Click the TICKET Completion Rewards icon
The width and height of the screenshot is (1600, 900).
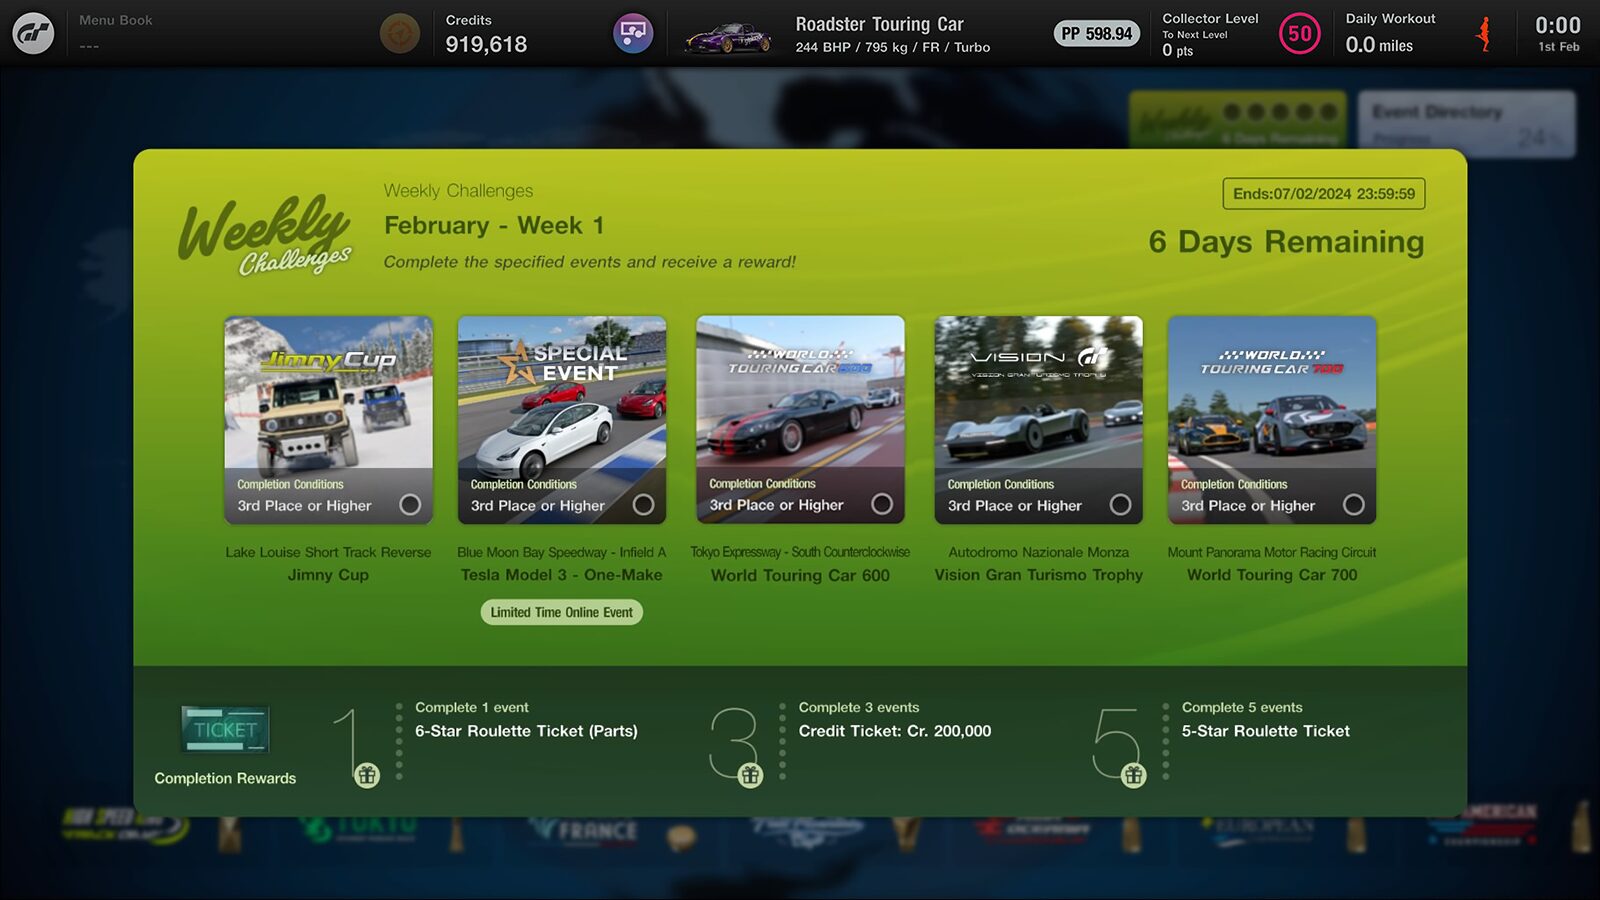225,729
